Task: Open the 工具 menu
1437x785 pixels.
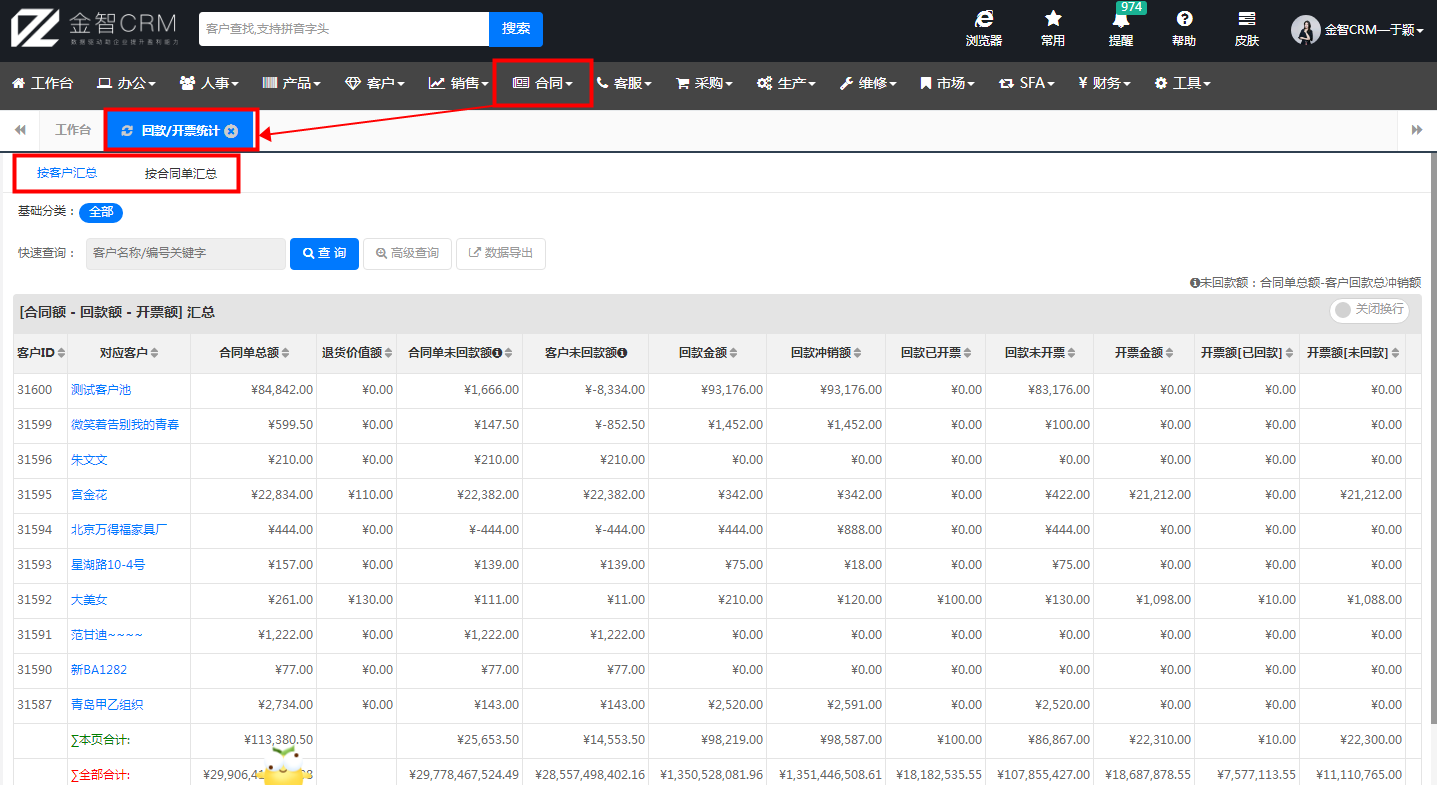Action: click(x=1182, y=83)
